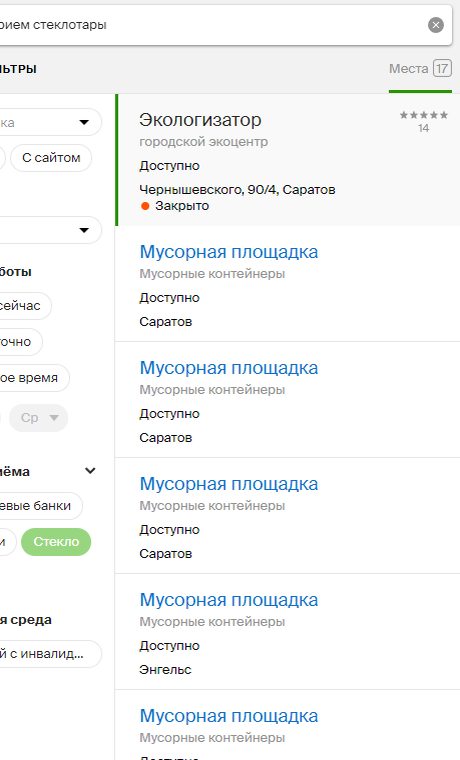
Task: Click the 'Энгельс' location text
Action: click(165, 670)
